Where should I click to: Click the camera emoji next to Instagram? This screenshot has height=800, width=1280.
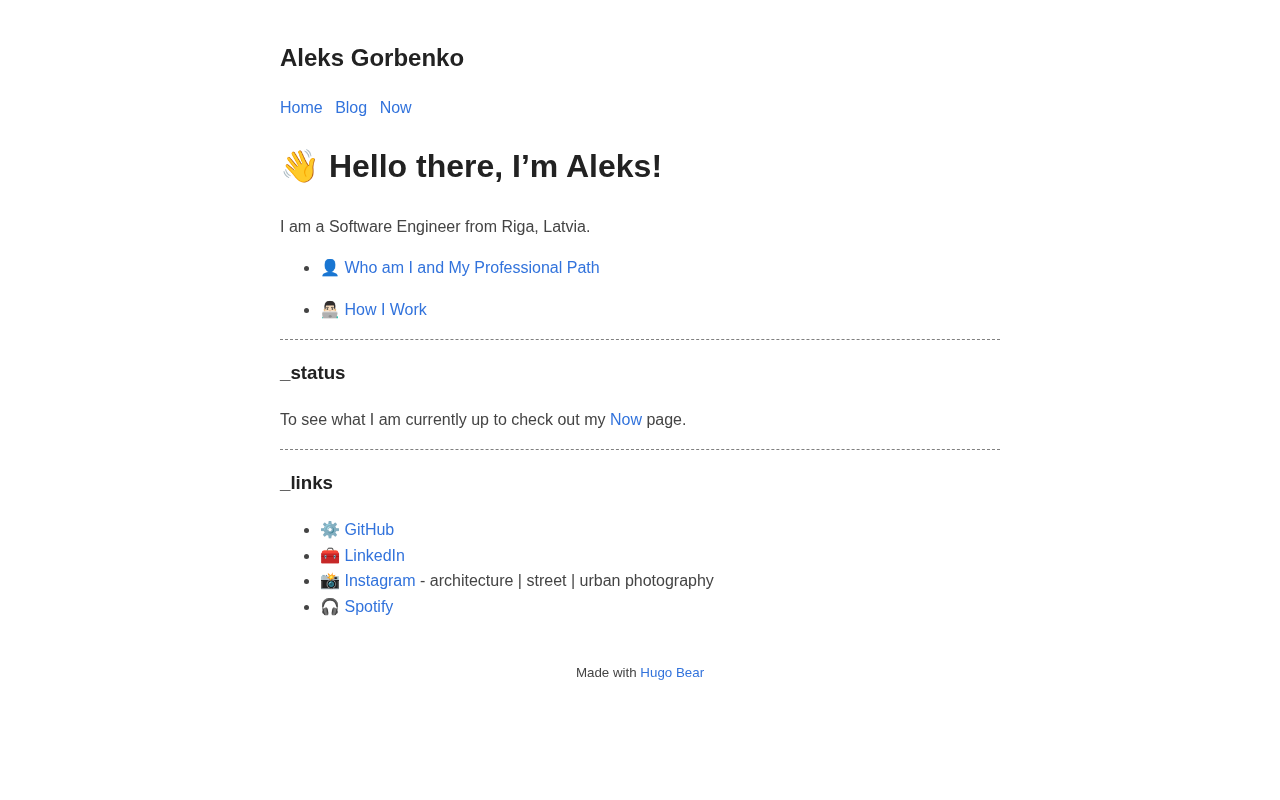(x=330, y=581)
